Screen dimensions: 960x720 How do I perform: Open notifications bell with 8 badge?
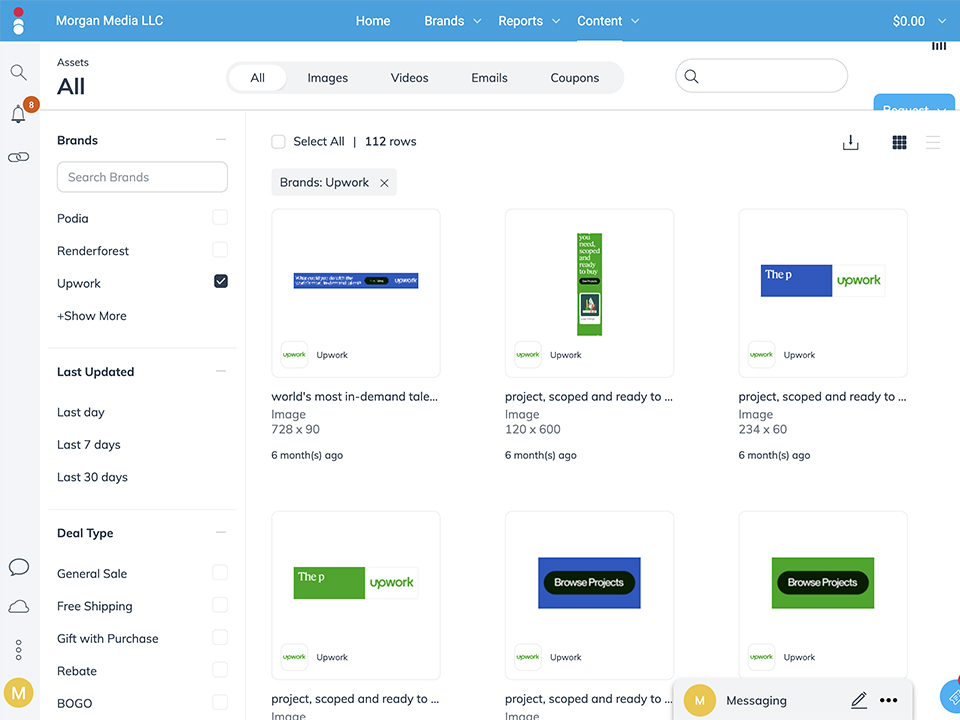point(20,113)
